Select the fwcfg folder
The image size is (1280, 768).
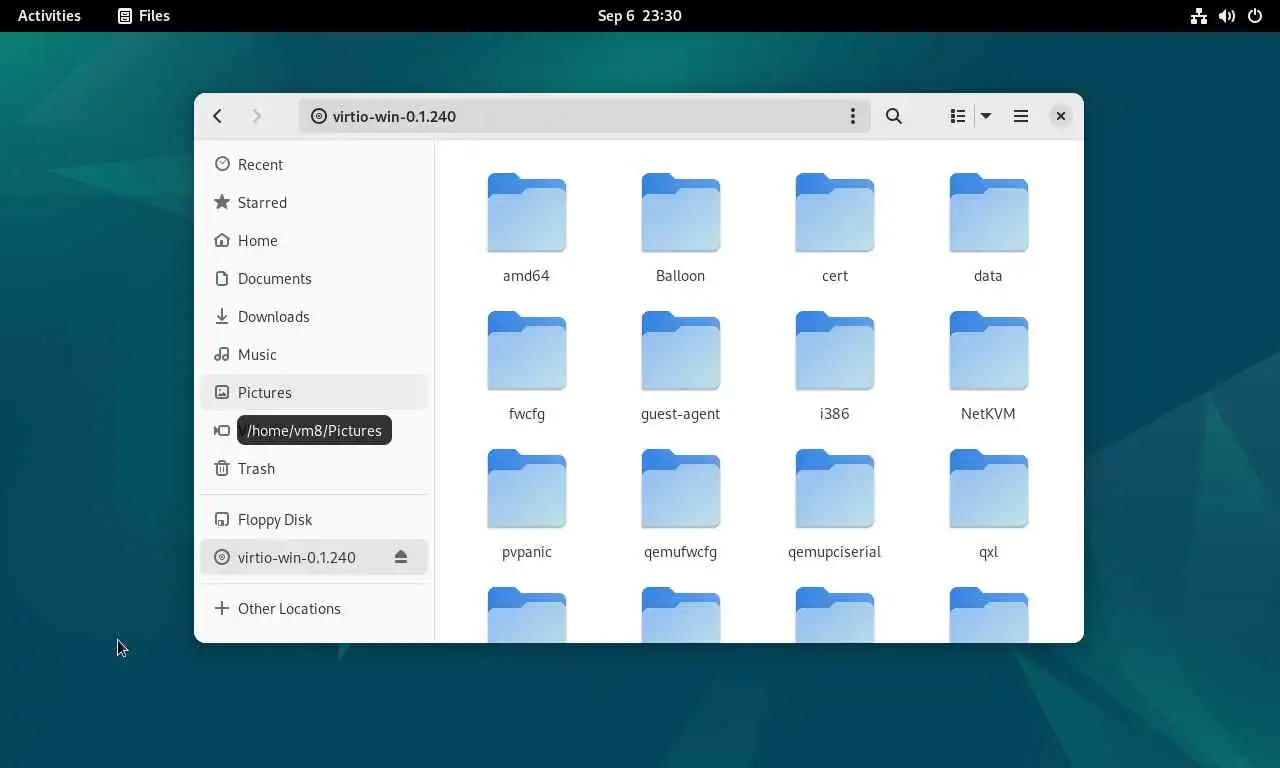526,366
